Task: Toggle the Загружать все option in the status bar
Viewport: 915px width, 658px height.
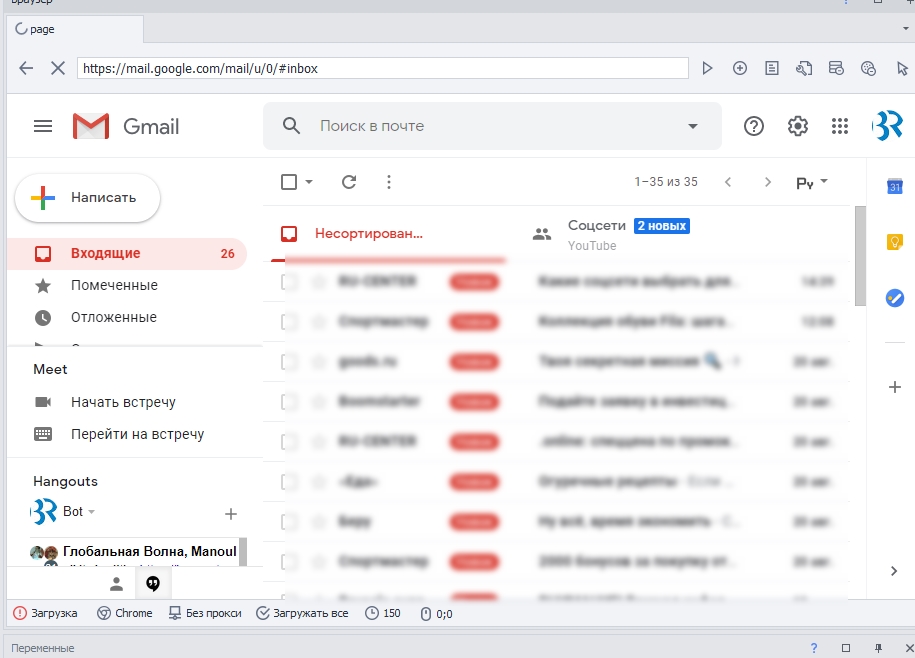Action: pos(302,613)
